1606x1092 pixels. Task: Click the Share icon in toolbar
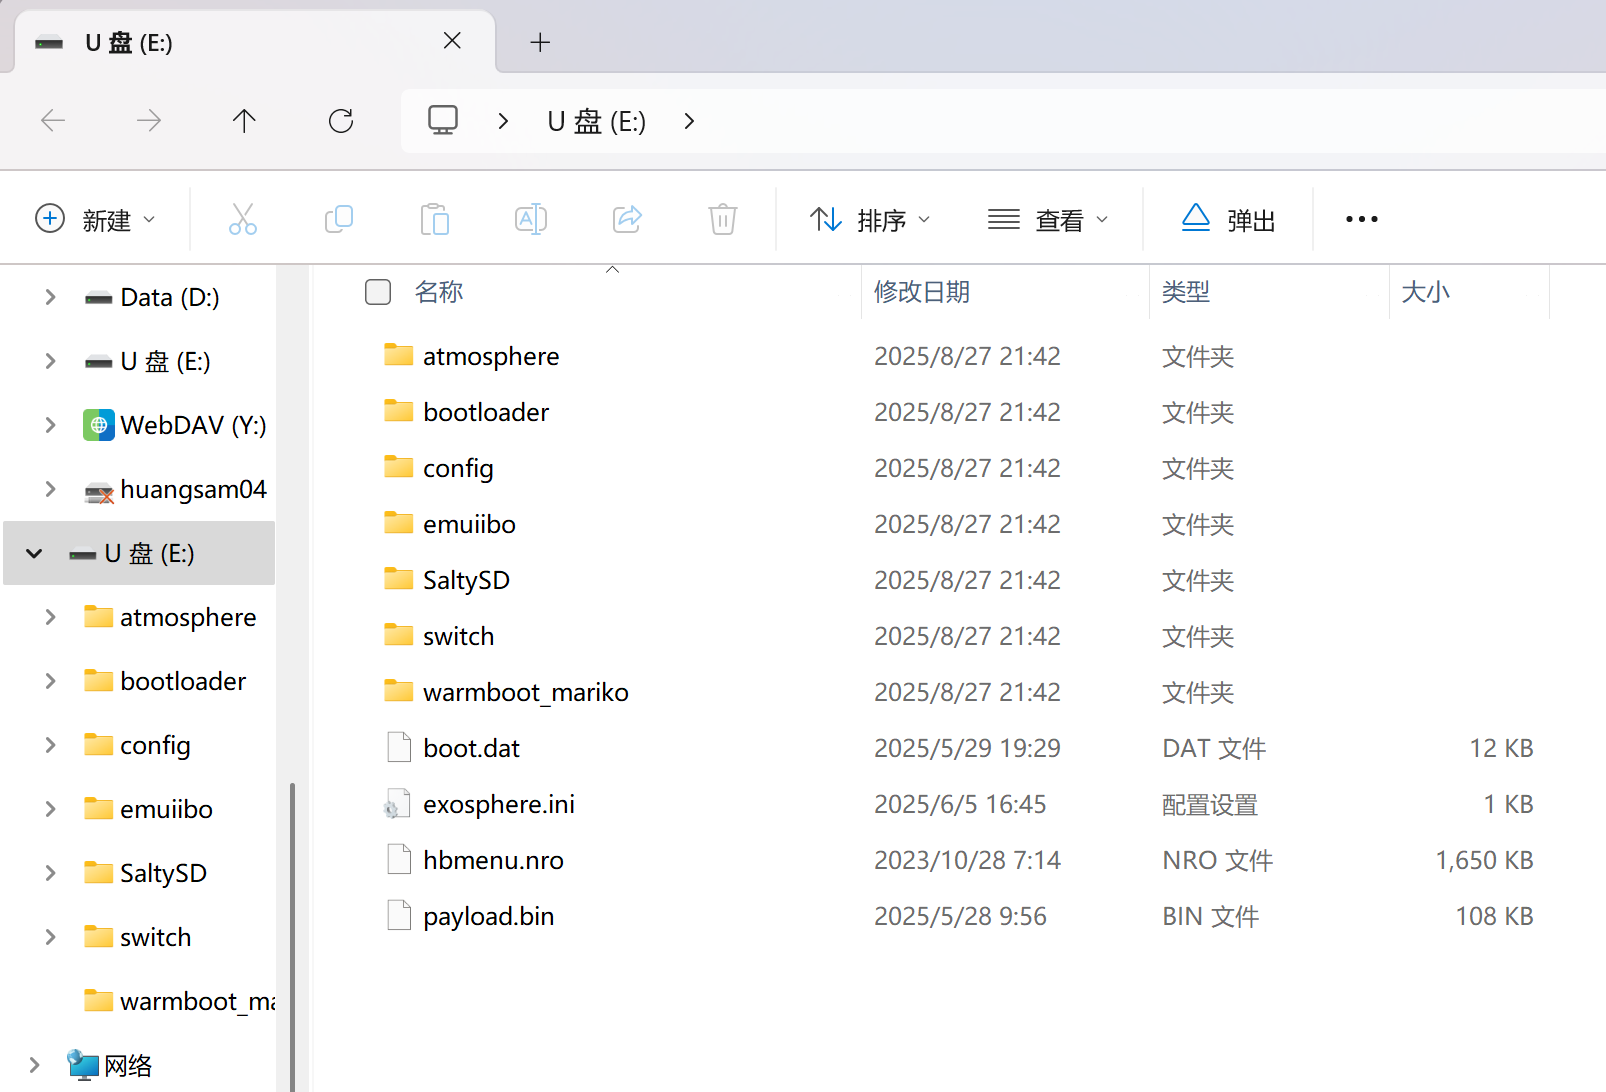tap(627, 219)
